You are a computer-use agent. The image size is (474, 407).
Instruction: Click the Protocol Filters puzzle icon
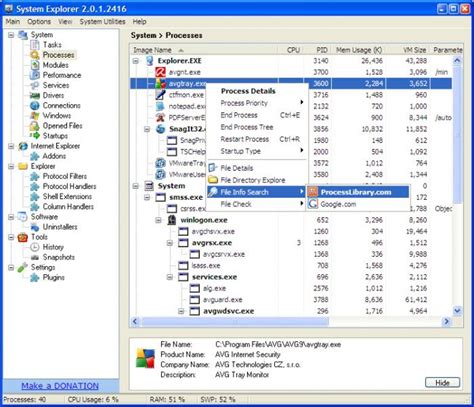point(35,176)
